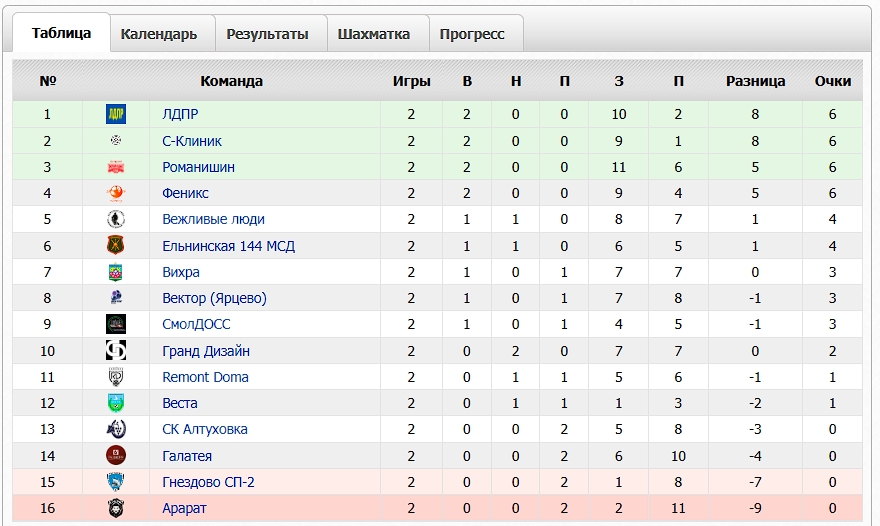Open the Результаты tab
This screenshot has height=526, width=880.
(x=267, y=34)
